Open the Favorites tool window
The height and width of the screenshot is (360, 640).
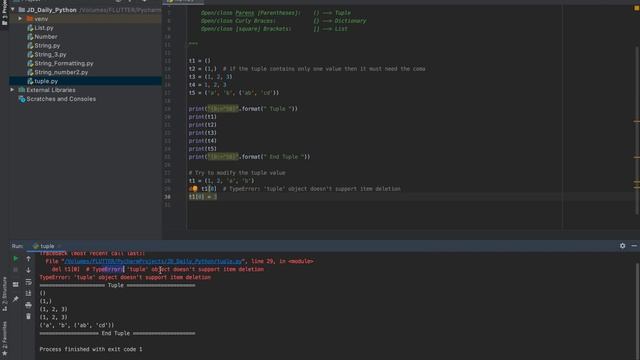4,337
